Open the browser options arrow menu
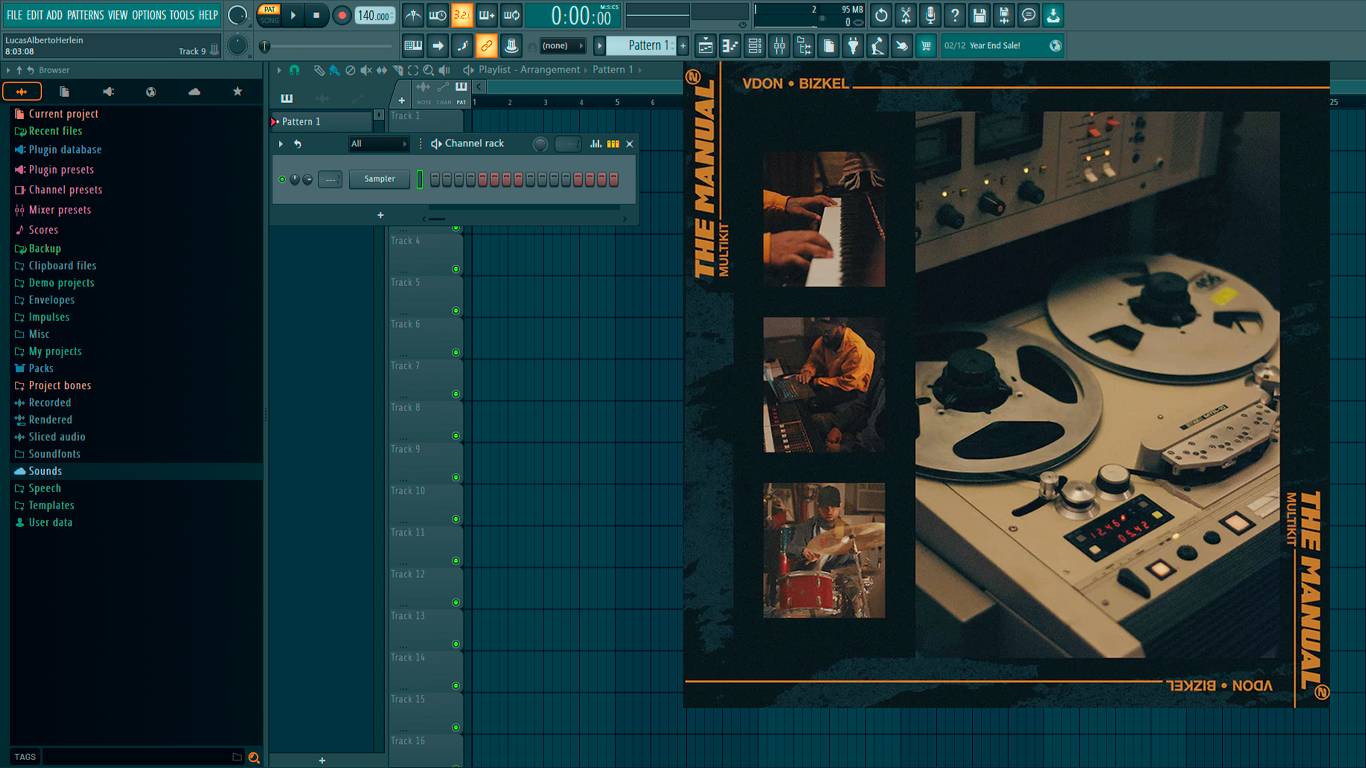The width and height of the screenshot is (1366, 768). tap(8, 70)
